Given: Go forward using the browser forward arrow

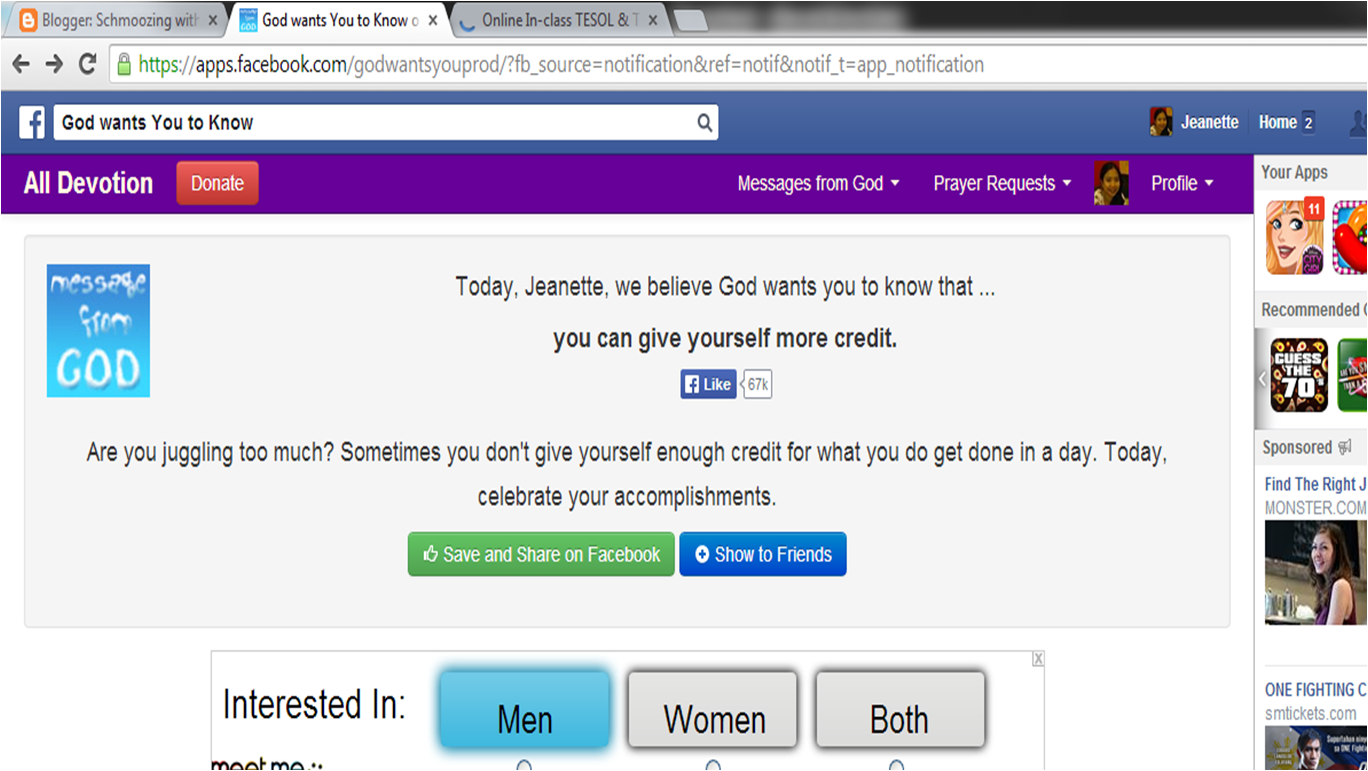Looking at the screenshot, I should (54, 64).
